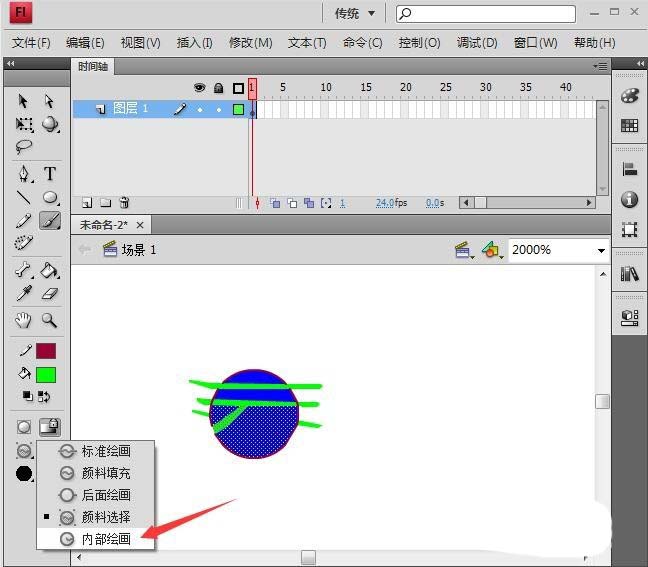Open the Edit Scene dropdown
The width and height of the screenshot is (648, 567).
pos(464,250)
